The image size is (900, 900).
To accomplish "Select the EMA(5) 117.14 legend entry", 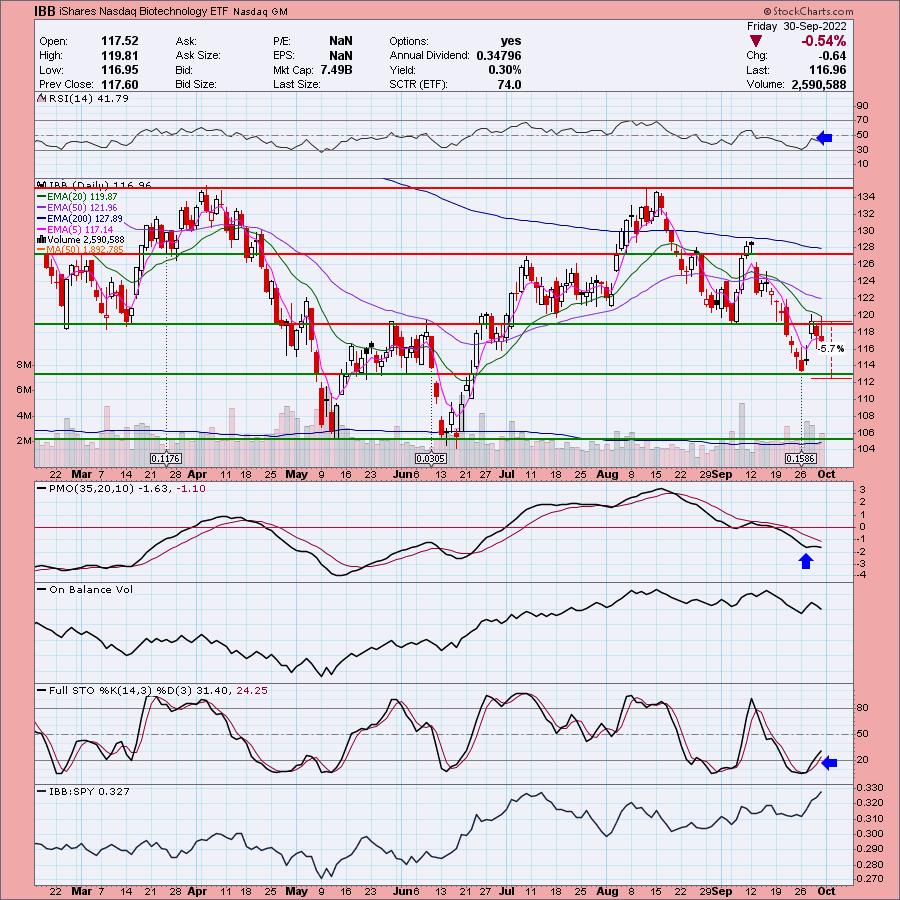I will point(75,229).
